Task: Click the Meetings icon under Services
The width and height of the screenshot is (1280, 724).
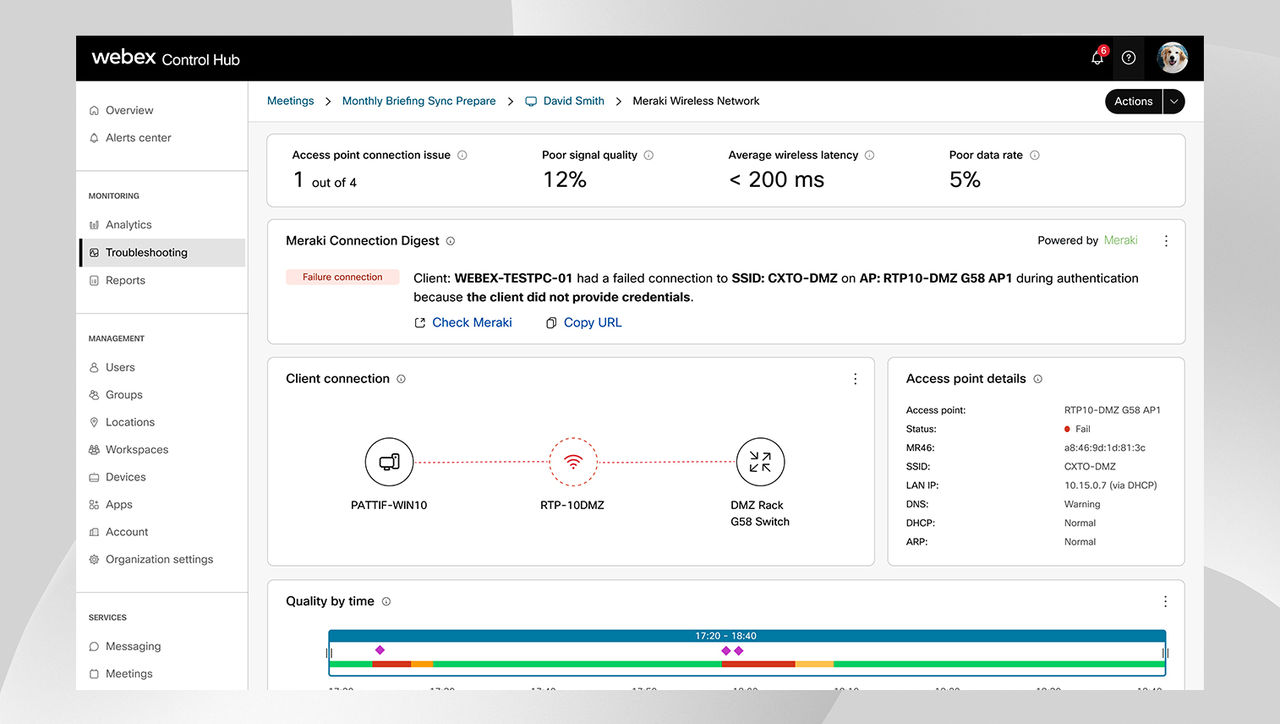Action: pyautogui.click(x=94, y=674)
